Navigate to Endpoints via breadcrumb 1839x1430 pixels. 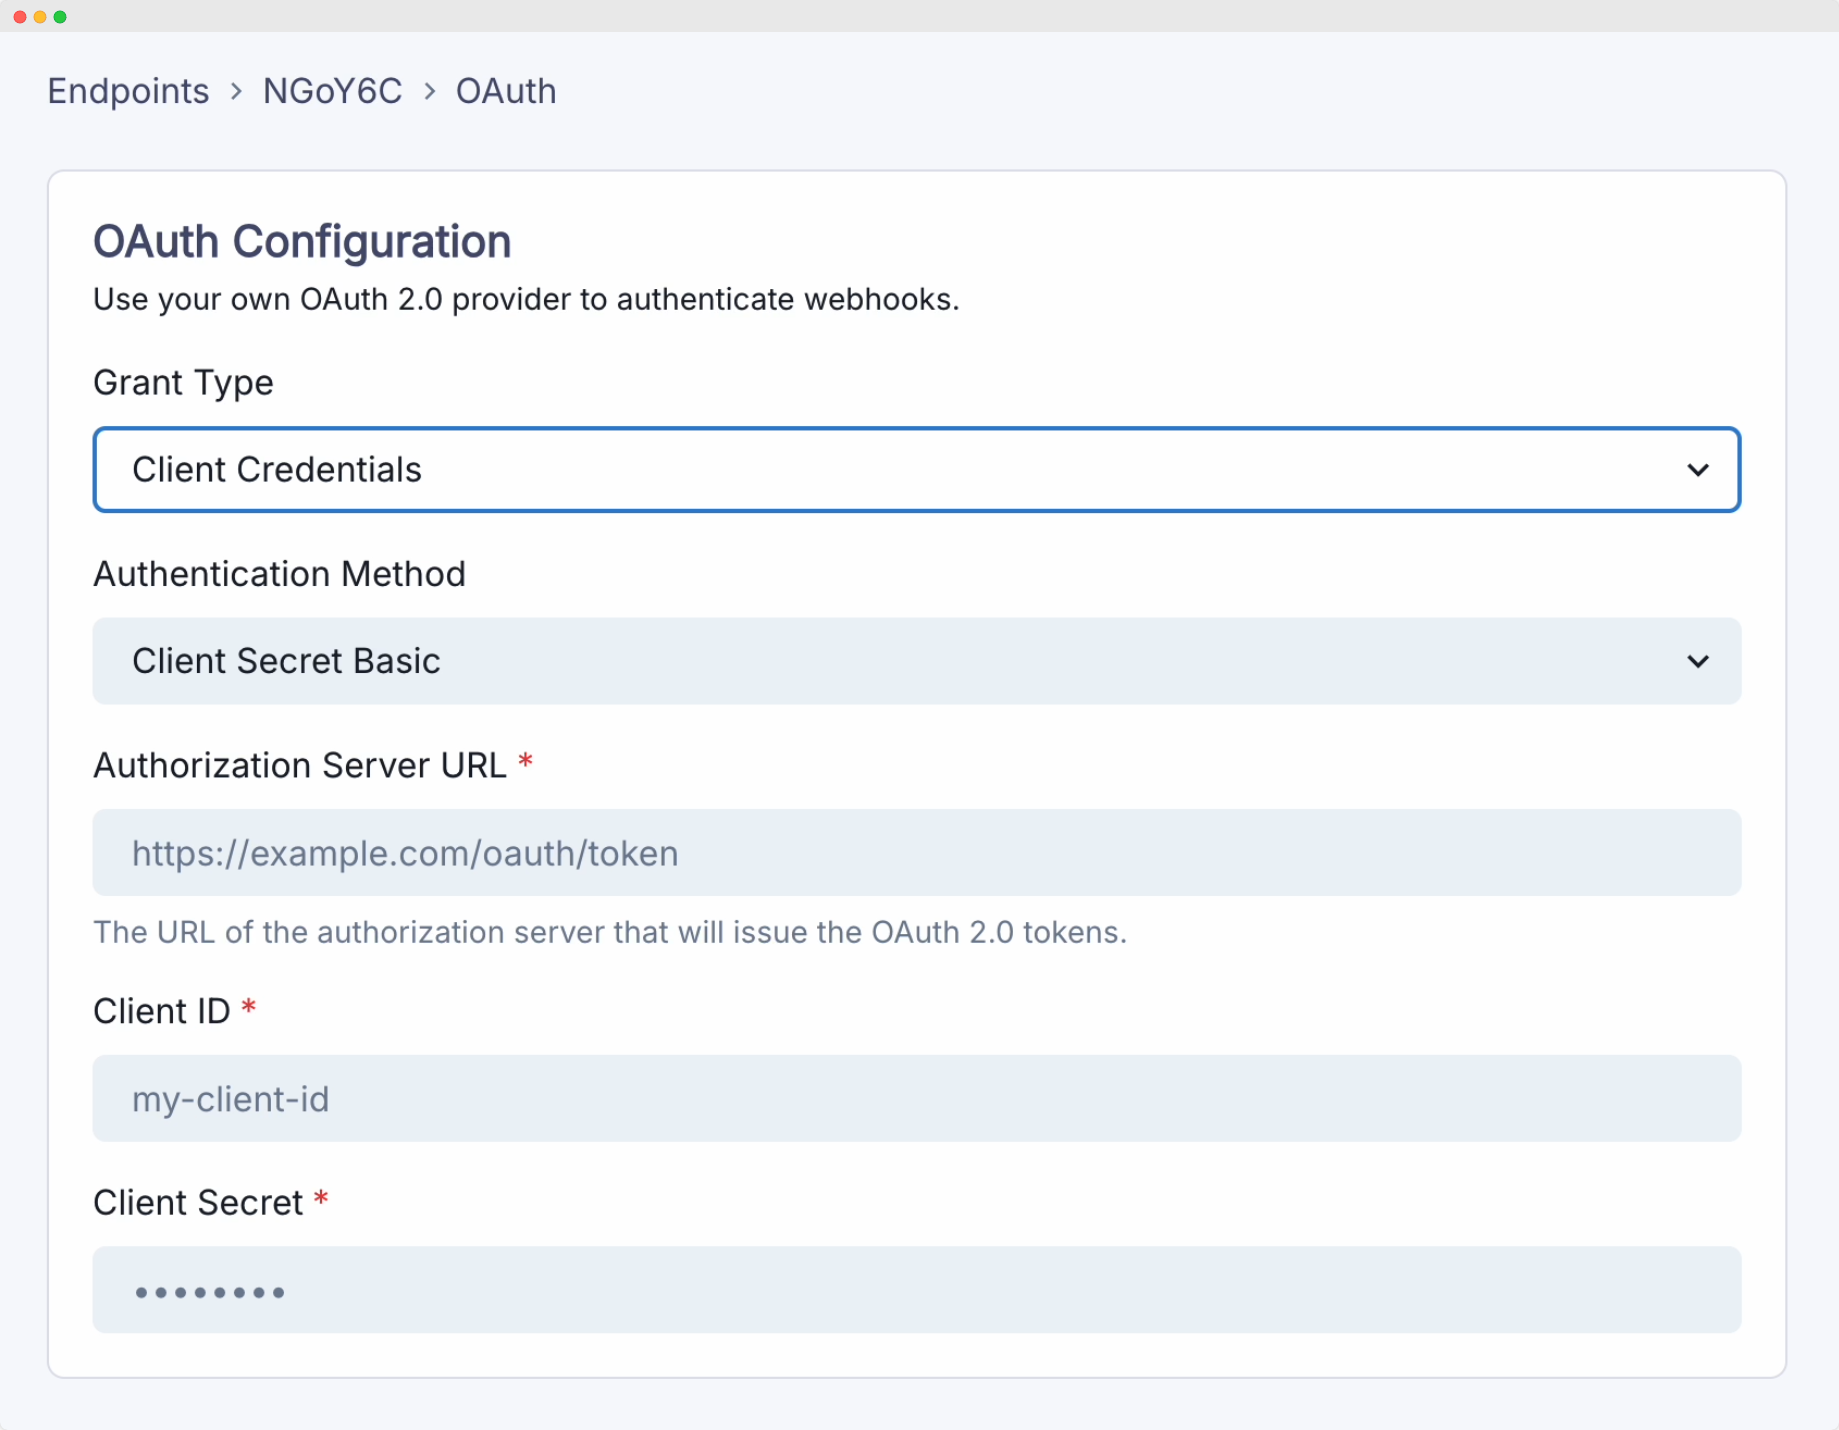click(127, 91)
